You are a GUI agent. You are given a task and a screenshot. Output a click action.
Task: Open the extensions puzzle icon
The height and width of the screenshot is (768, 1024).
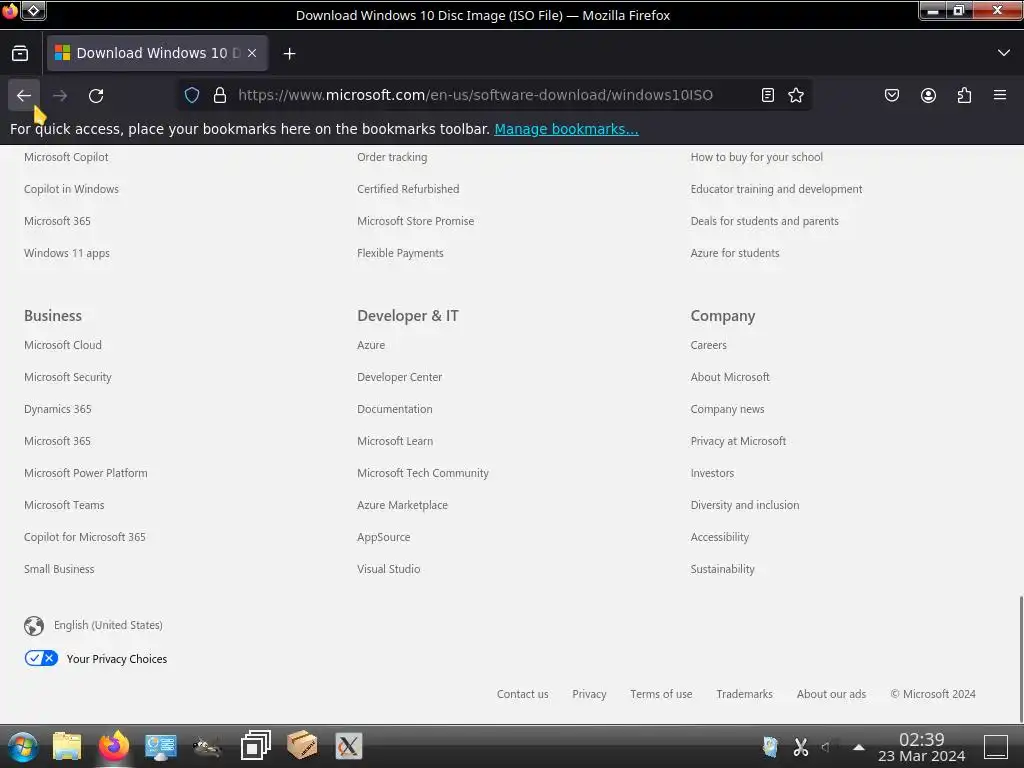coord(964,95)
